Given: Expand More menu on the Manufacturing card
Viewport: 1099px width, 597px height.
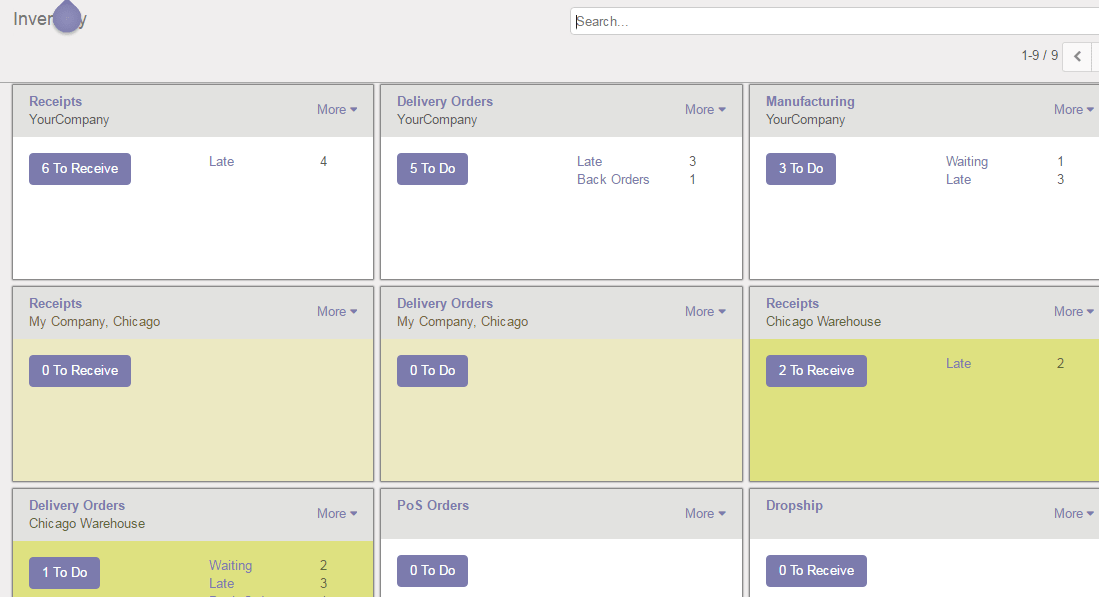Looking at the screenshot, I should 1074,109.
